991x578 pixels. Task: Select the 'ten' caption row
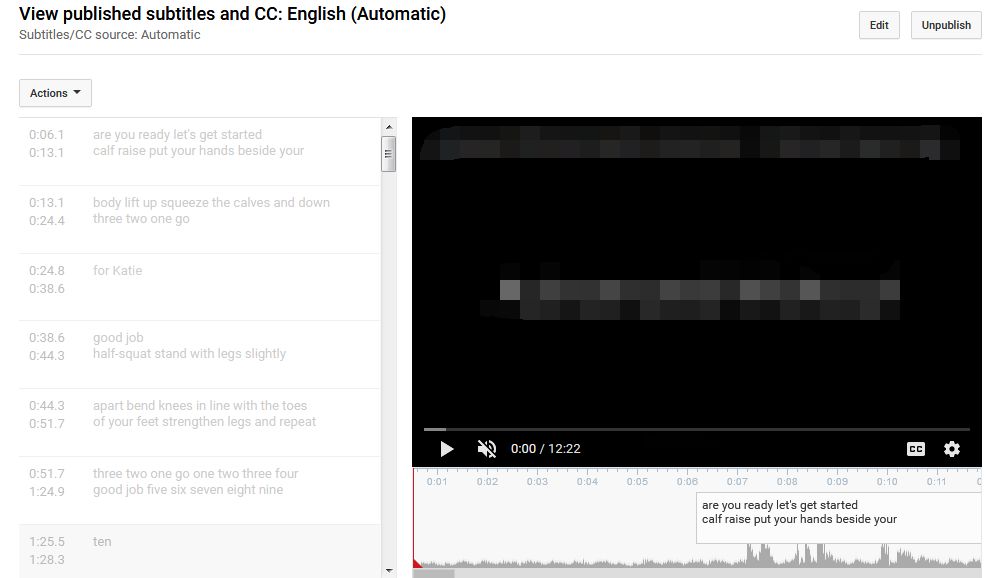200,551
